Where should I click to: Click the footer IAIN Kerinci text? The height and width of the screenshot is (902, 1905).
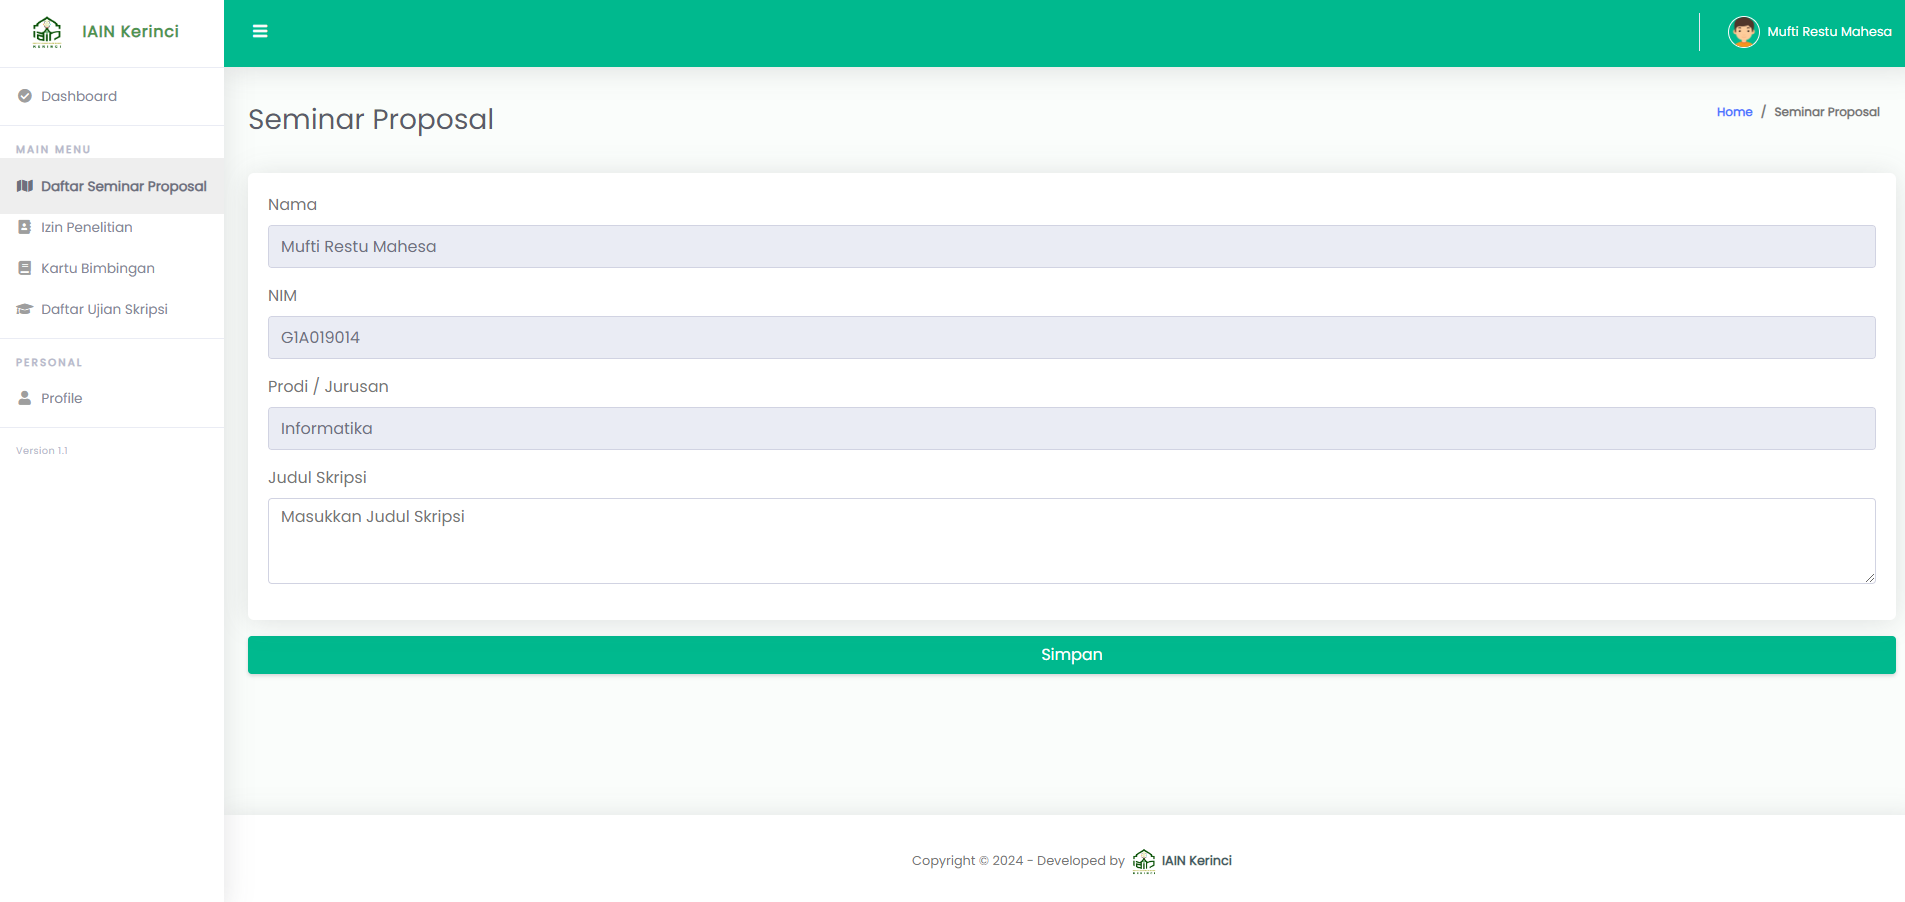[1196, 861]
